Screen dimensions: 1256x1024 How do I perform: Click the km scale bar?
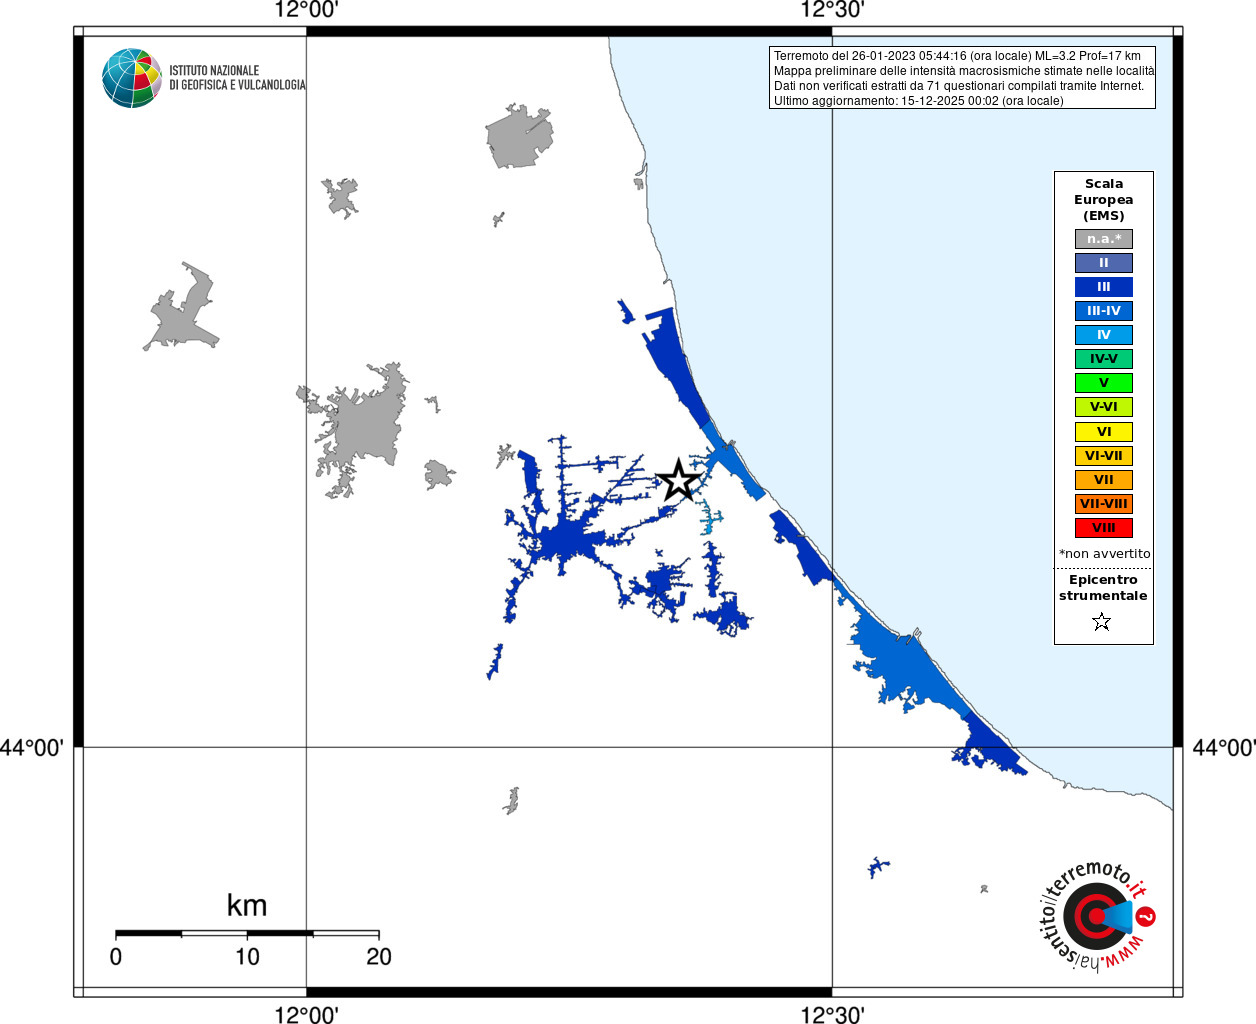click(247, 934)
